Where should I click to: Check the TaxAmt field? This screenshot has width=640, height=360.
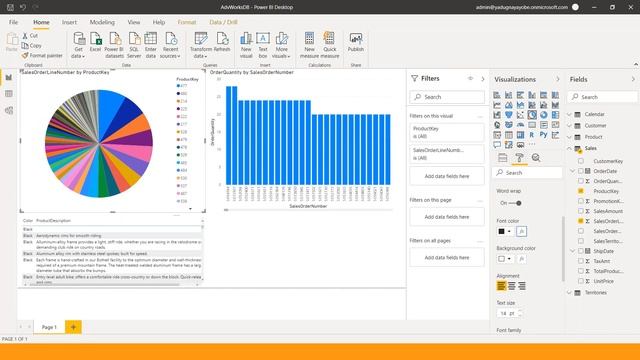[581, 261]
